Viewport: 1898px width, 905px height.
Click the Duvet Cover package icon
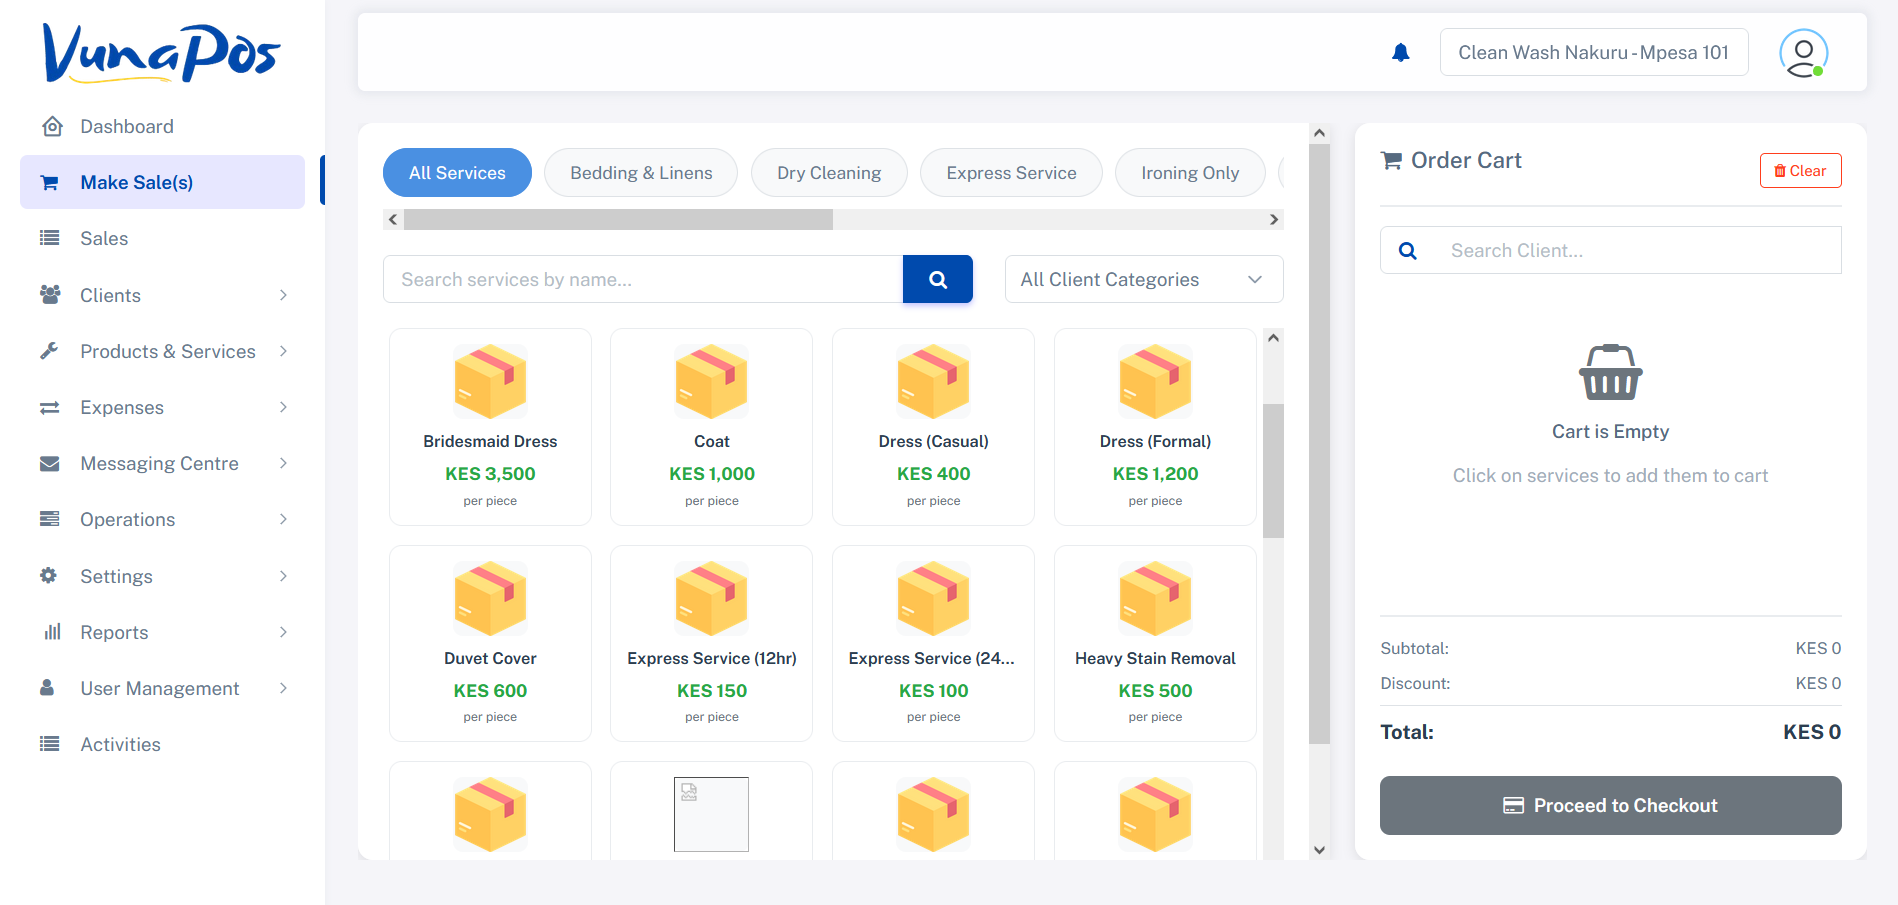pyautogui.click(x=490, y=598)
